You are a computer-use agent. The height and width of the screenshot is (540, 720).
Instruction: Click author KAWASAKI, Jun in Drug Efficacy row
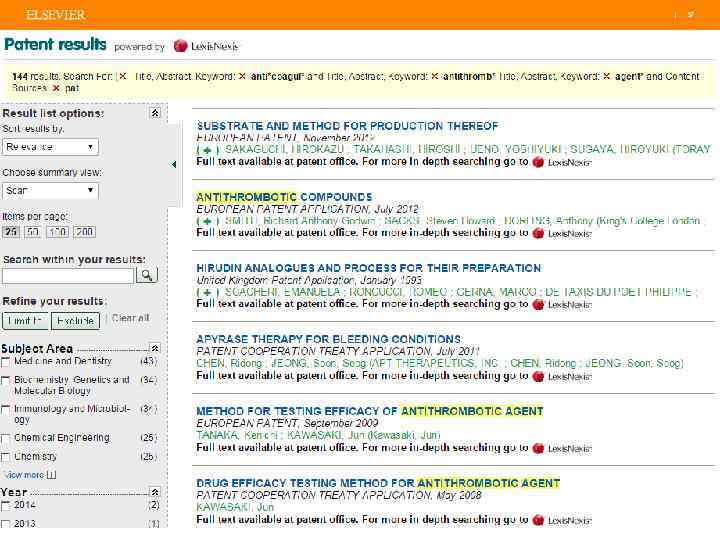tap(235, 507)
